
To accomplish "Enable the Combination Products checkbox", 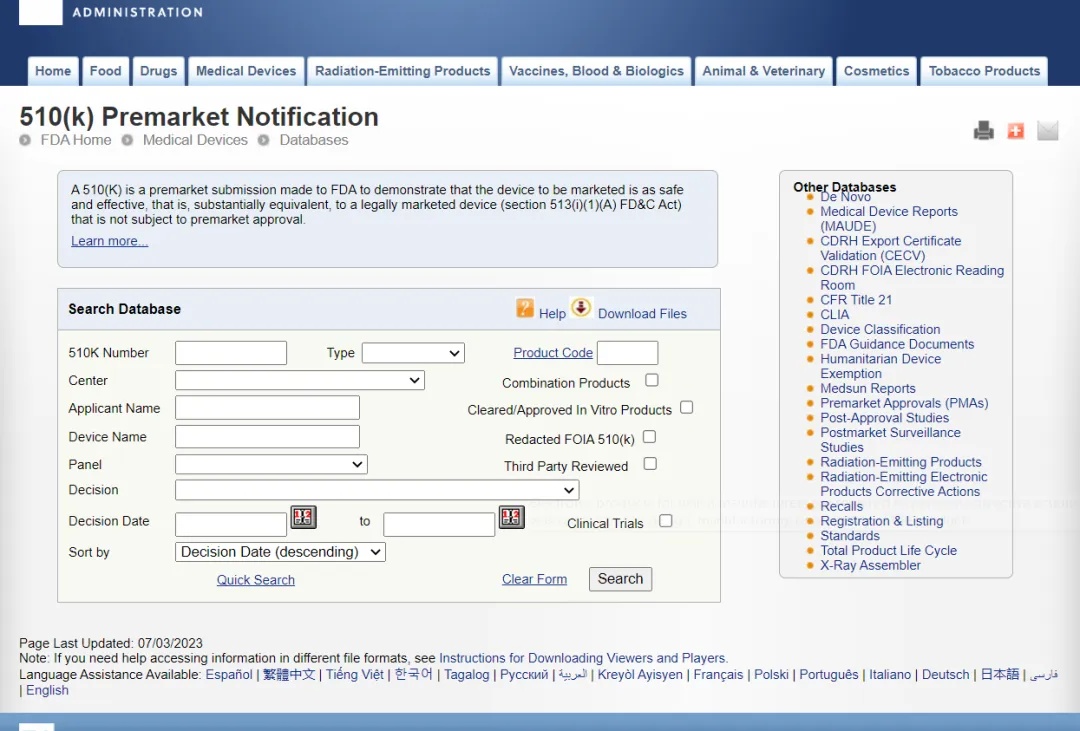I will coord(652,380).
